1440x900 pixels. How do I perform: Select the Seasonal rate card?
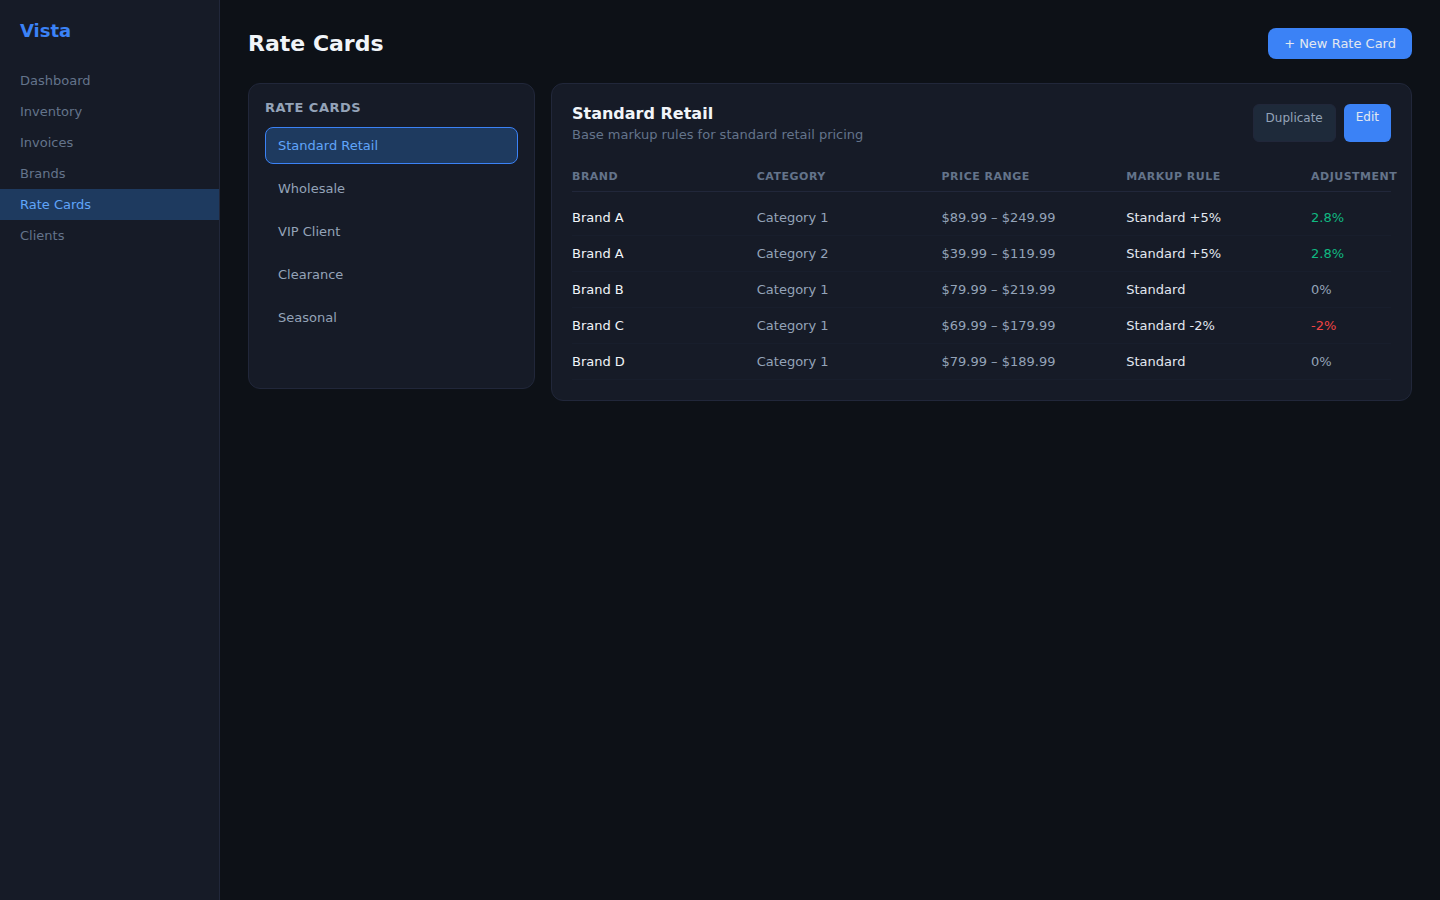click(307, 317)
